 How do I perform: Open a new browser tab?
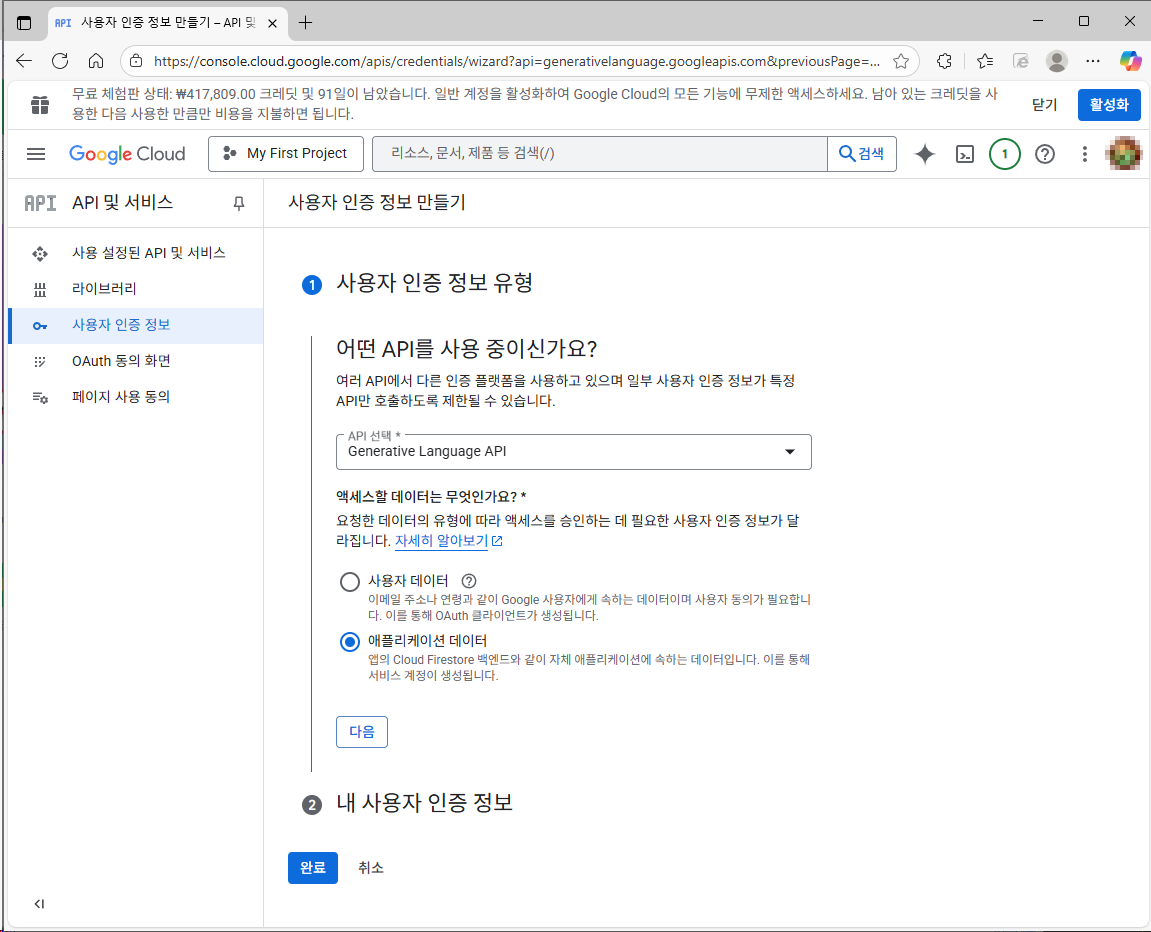[x=305, y=23]
